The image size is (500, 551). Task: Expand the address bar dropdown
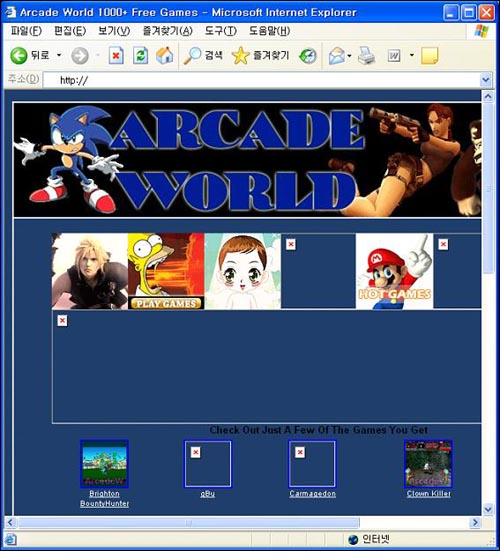(x=486, y=80)
